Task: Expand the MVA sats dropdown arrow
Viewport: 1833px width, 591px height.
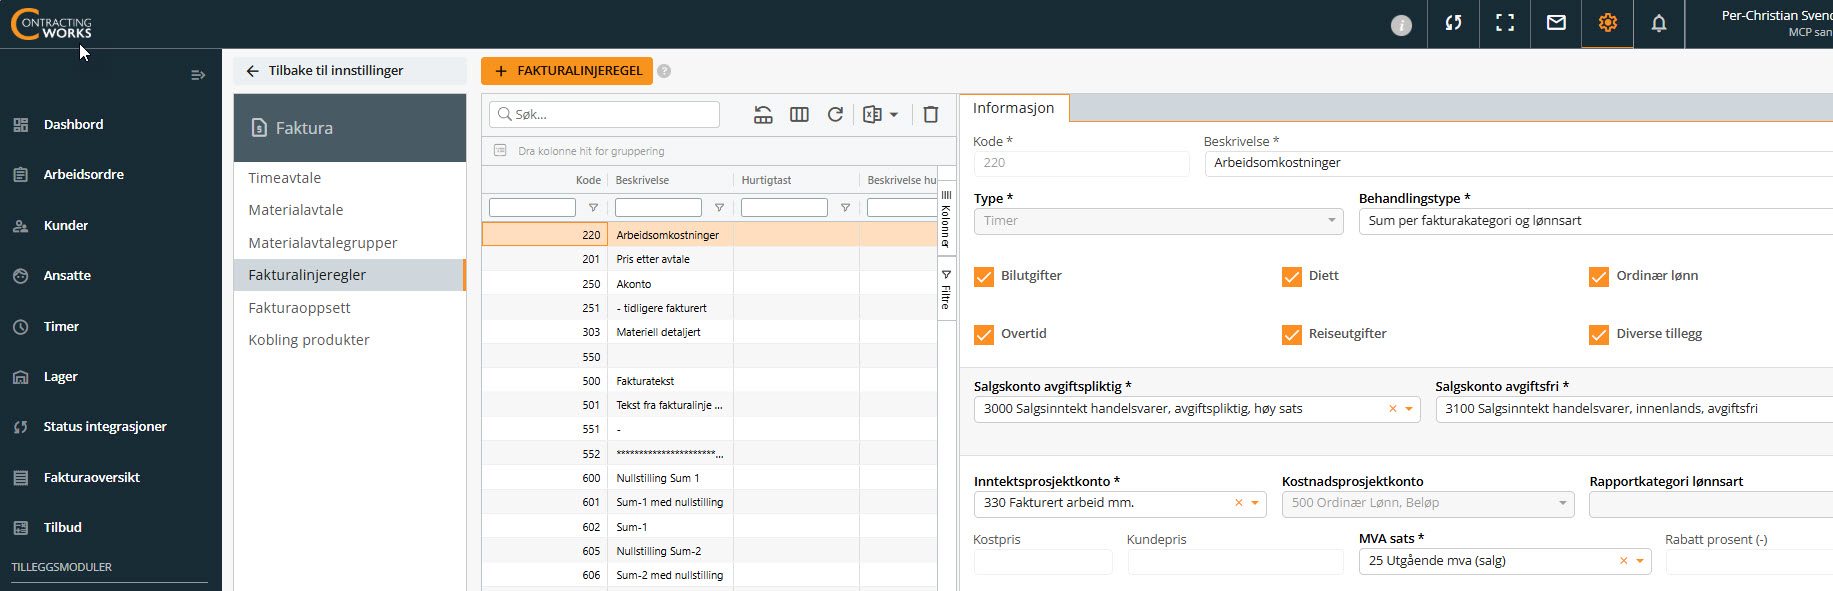Action: point(1640,561)
